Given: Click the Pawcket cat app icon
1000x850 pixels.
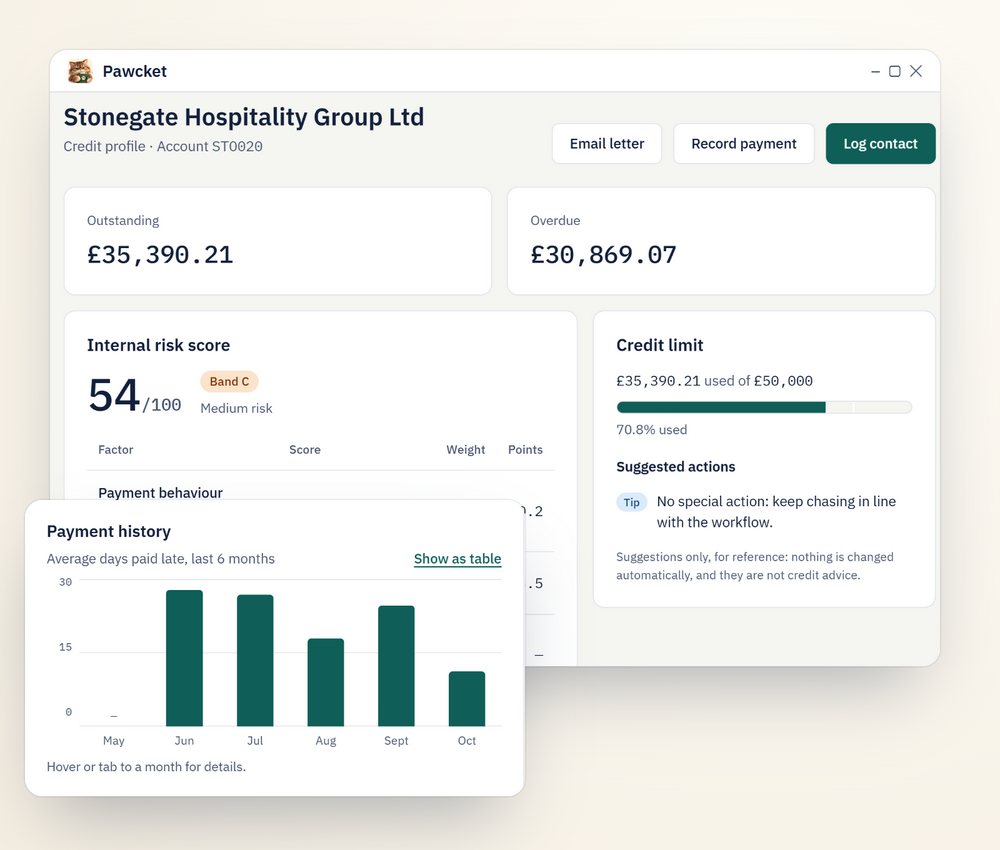Looking at the screenshot, I should point(80,71).
